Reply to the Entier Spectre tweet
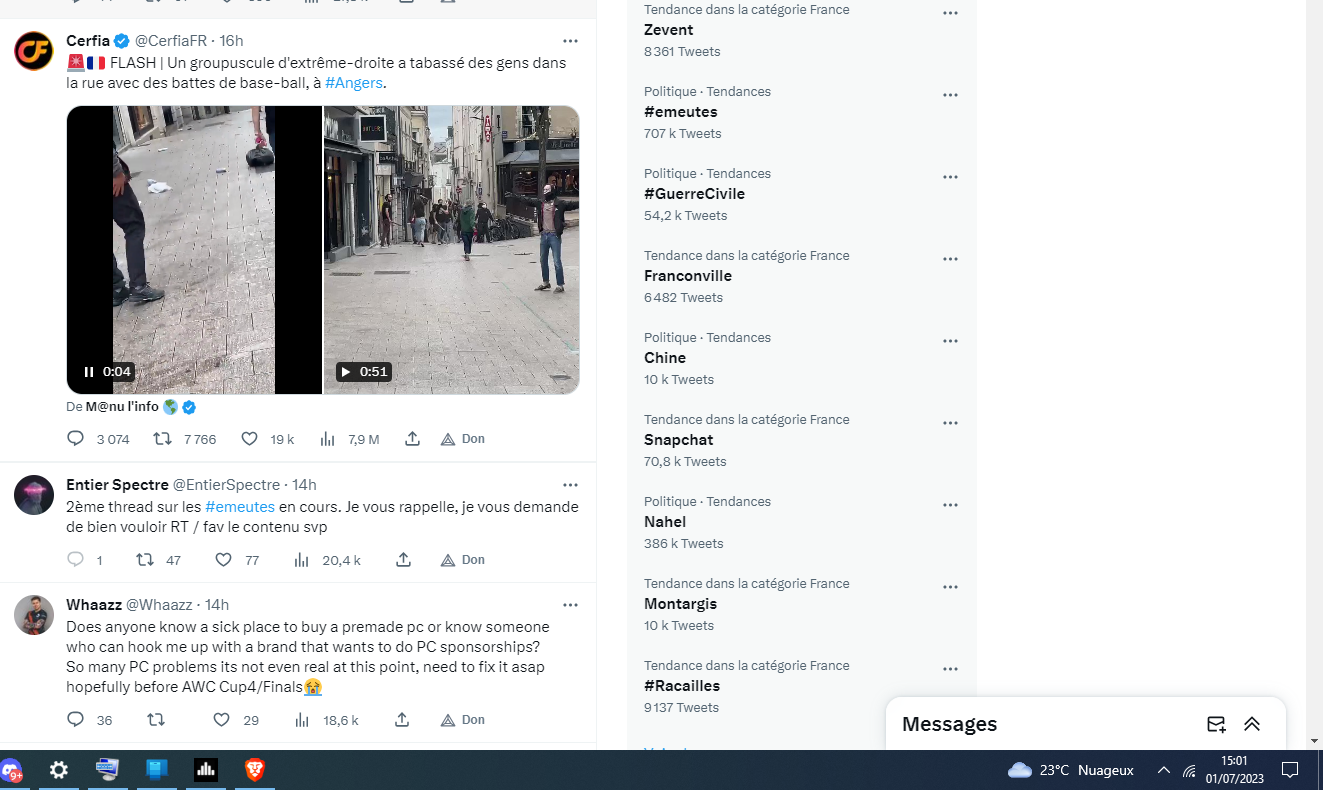The width and height of the screenshot is (1323, 790). pos(75,560)
